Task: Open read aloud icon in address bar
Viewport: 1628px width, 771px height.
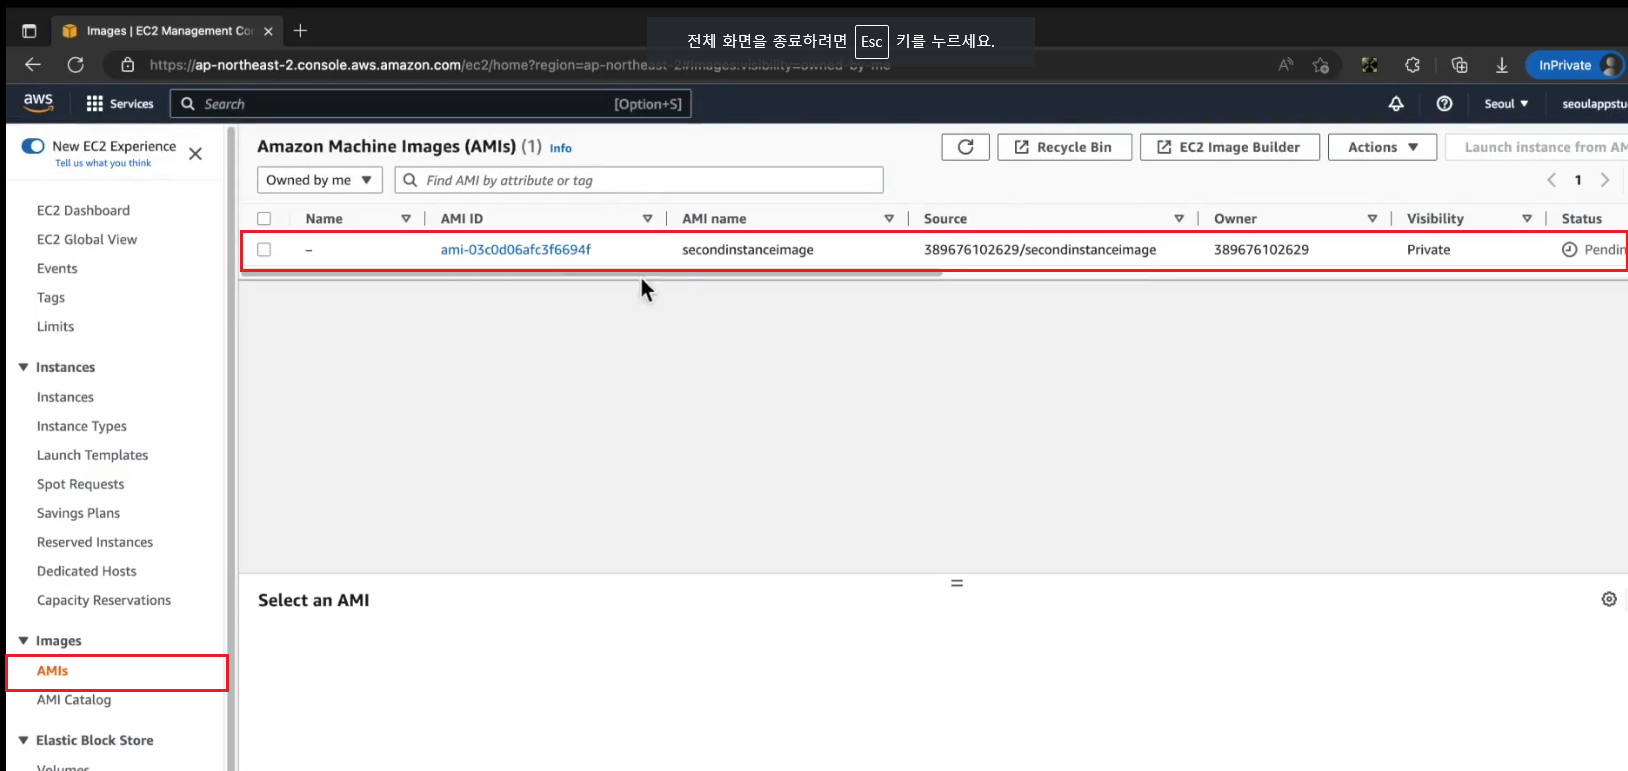Action: coord(1286,65)
